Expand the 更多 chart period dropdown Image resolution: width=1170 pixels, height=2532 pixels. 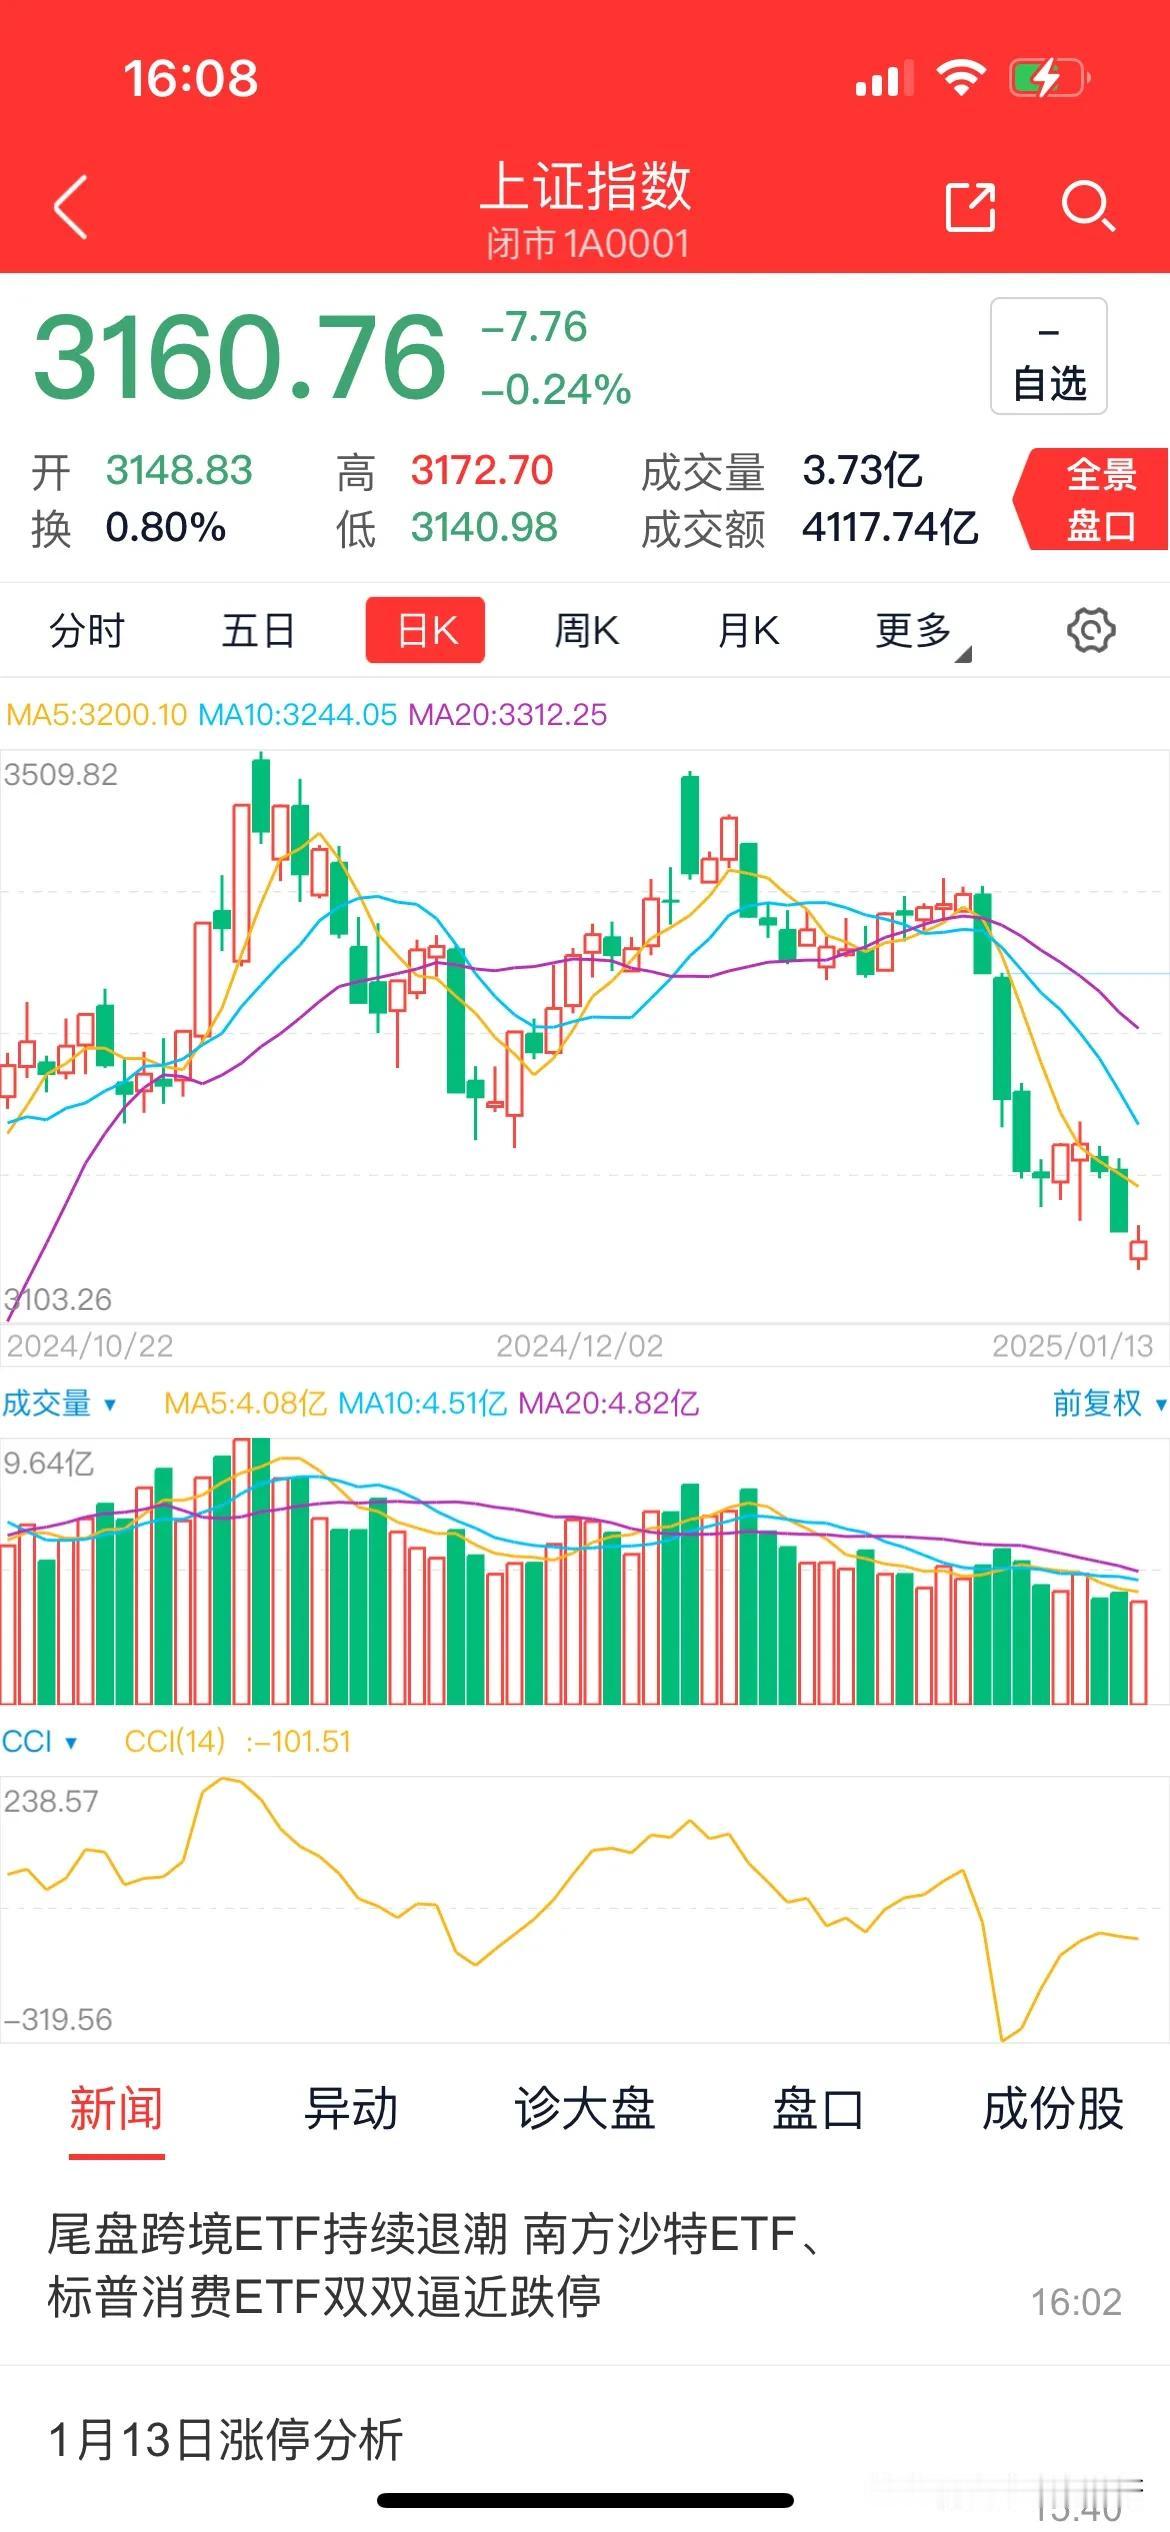[921, 633]
